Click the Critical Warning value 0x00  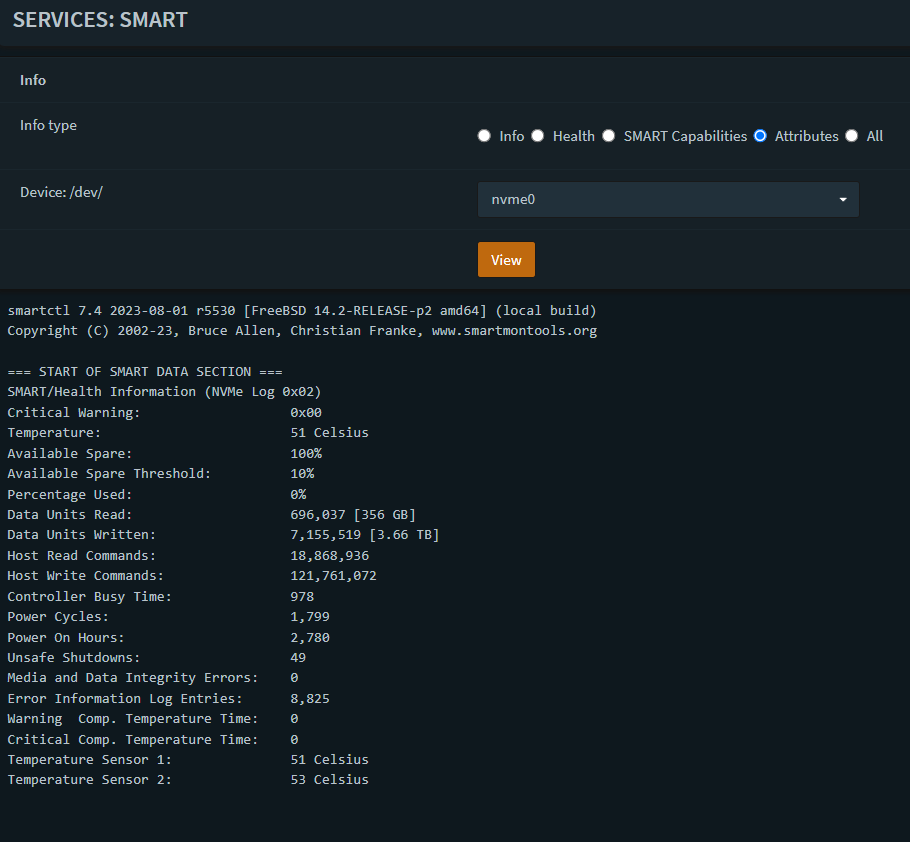(x=306, y=413)
